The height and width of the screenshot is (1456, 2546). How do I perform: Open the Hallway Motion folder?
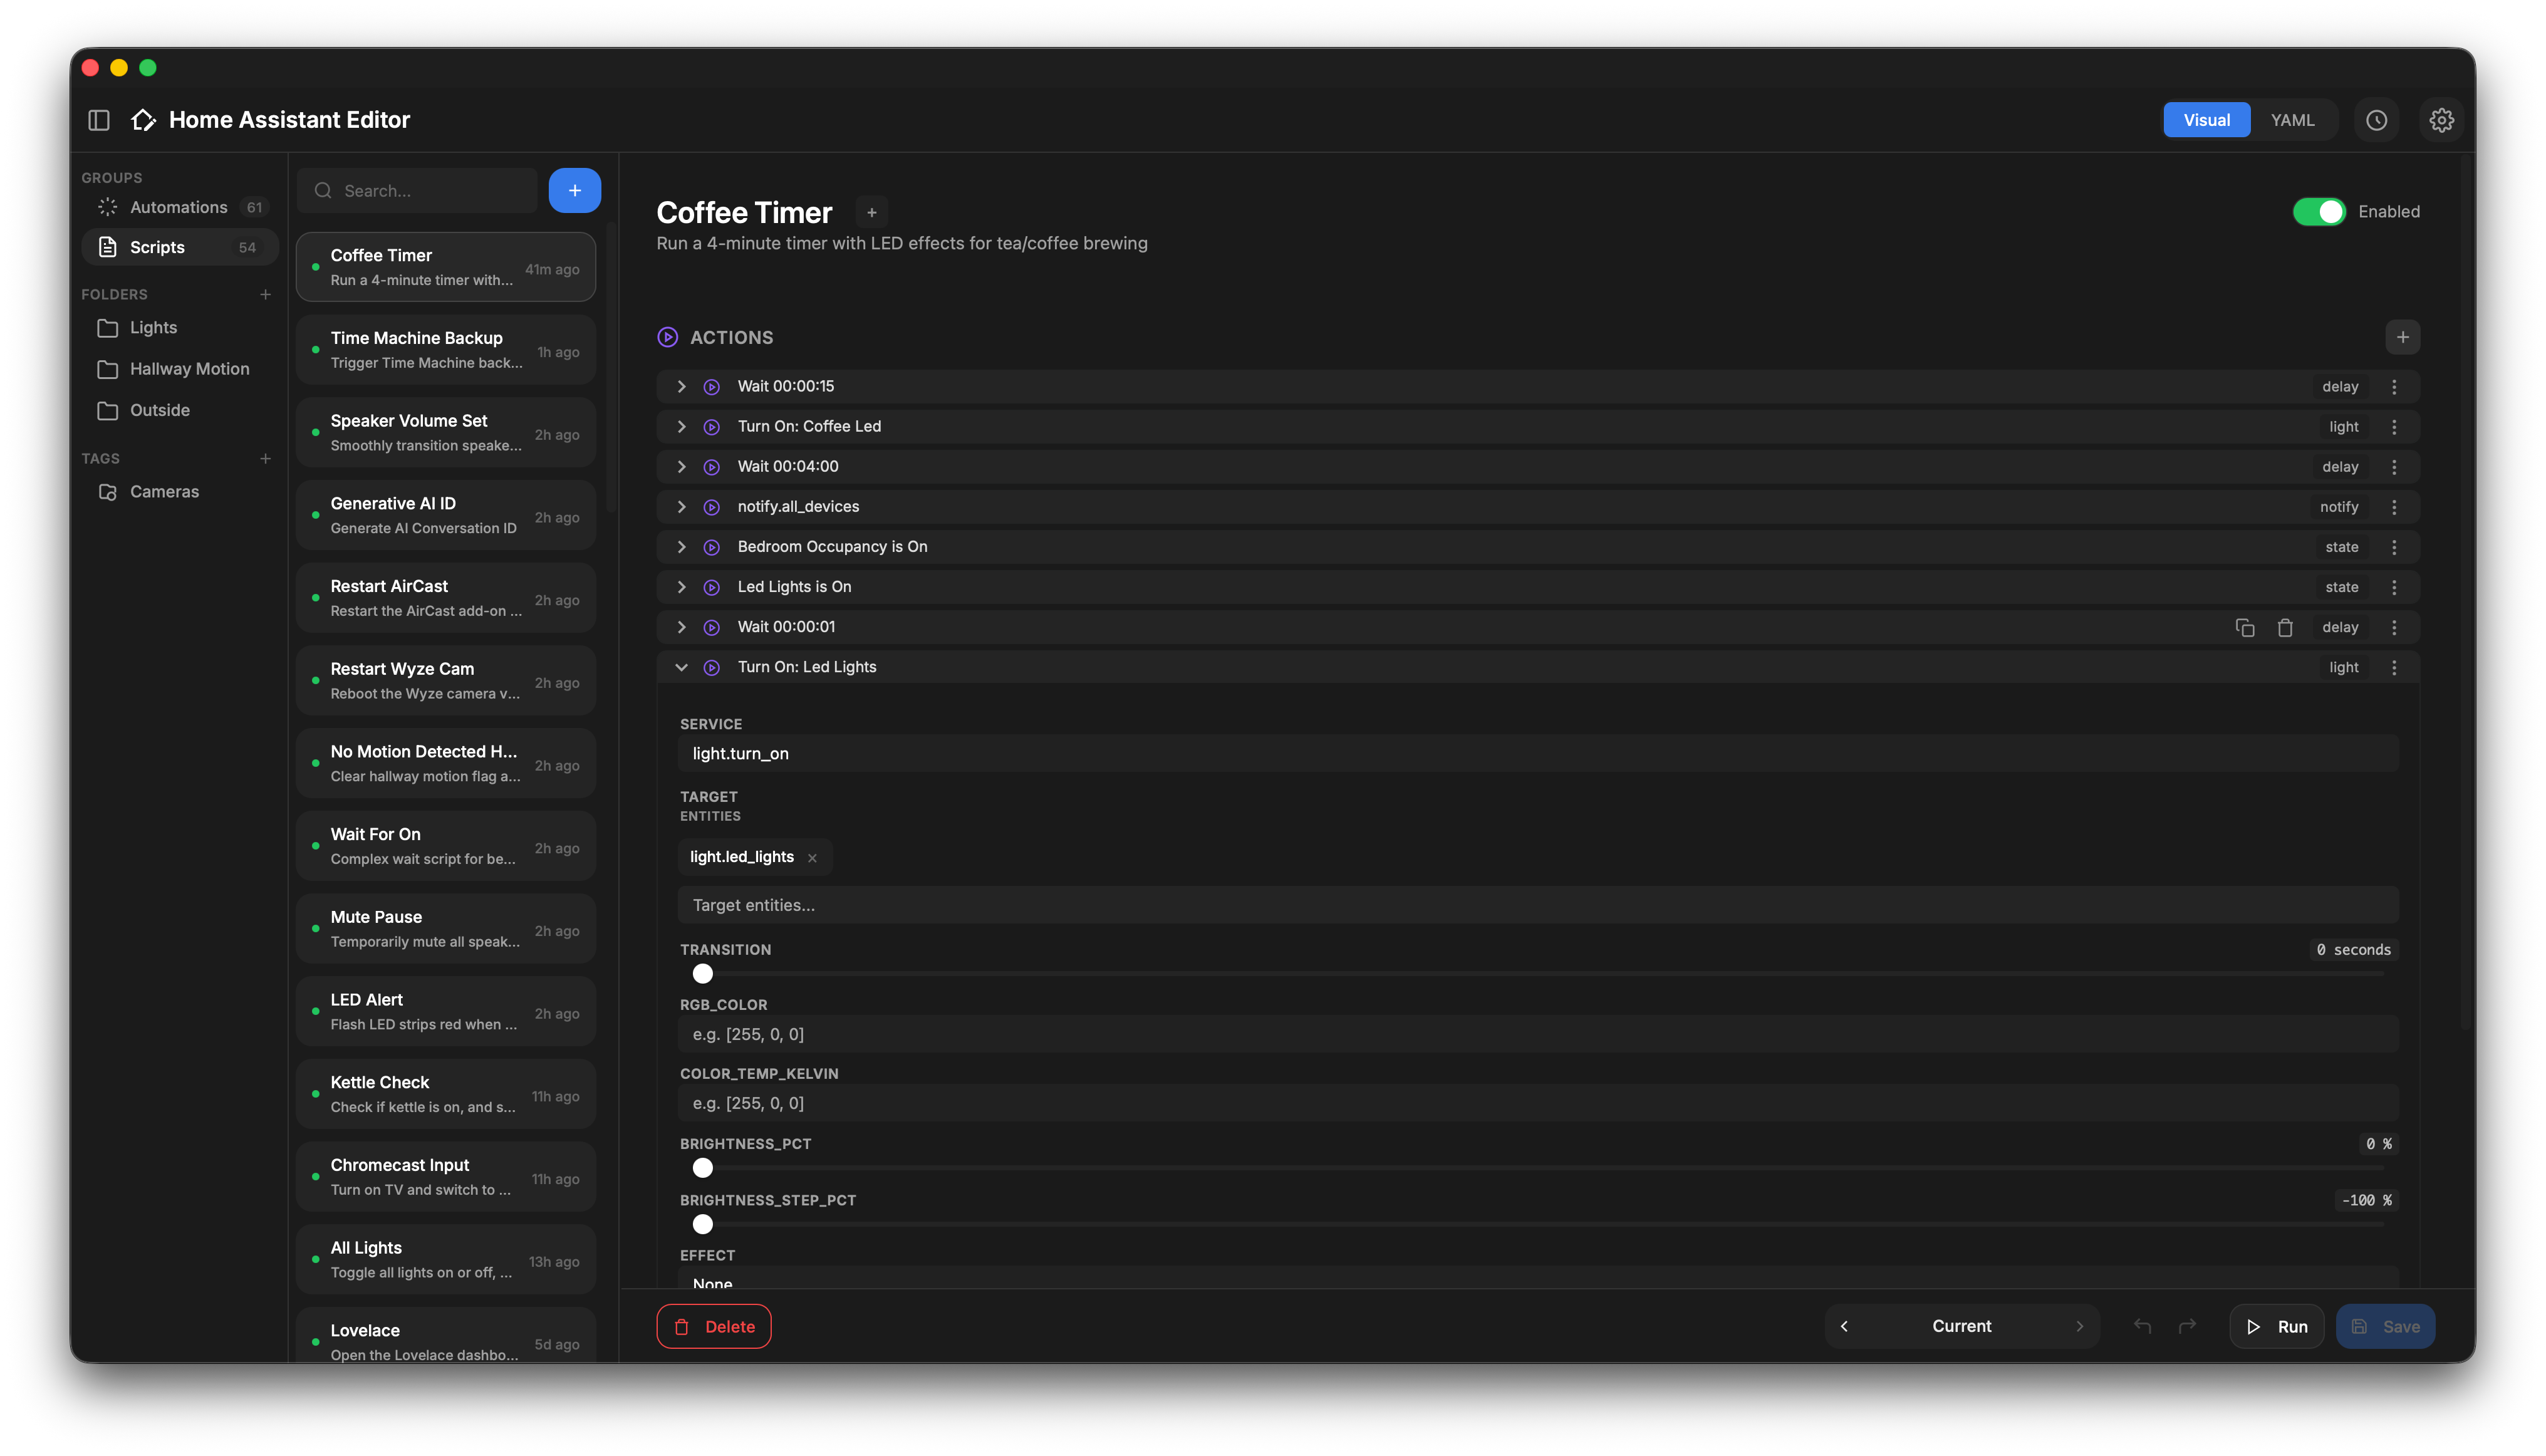179,368
